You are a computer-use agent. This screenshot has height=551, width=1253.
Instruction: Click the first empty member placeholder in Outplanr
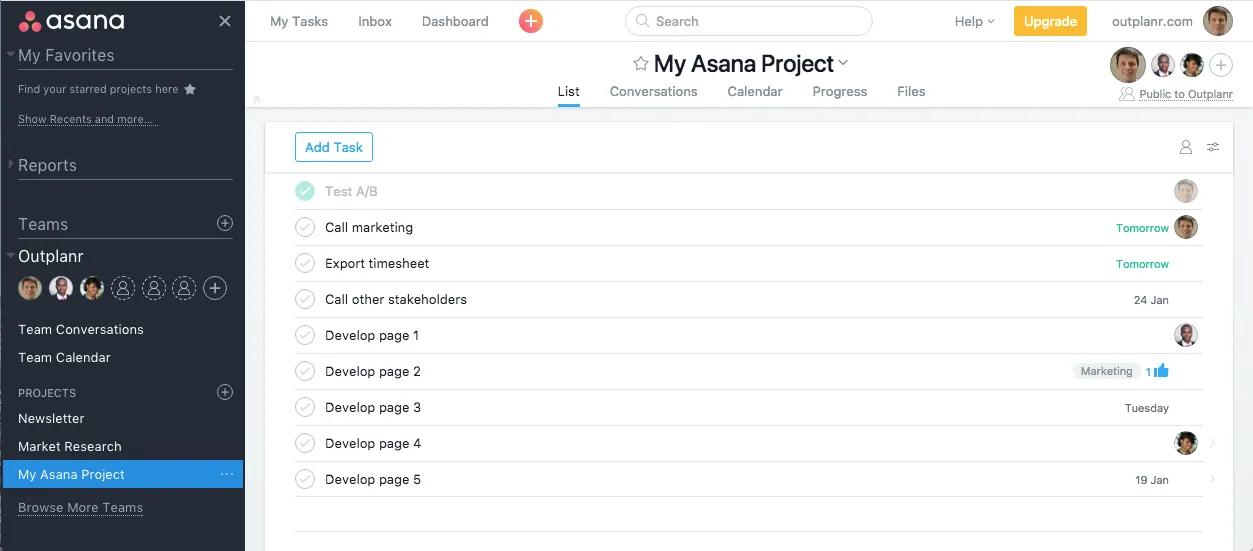click(123, 288)
